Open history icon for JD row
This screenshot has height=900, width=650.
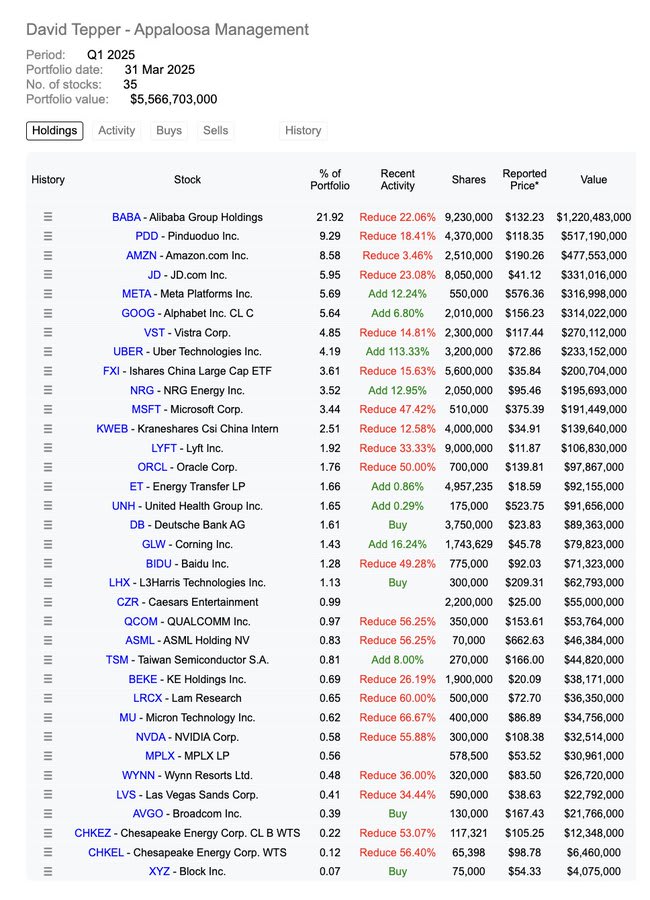click(x=48, y=275)
